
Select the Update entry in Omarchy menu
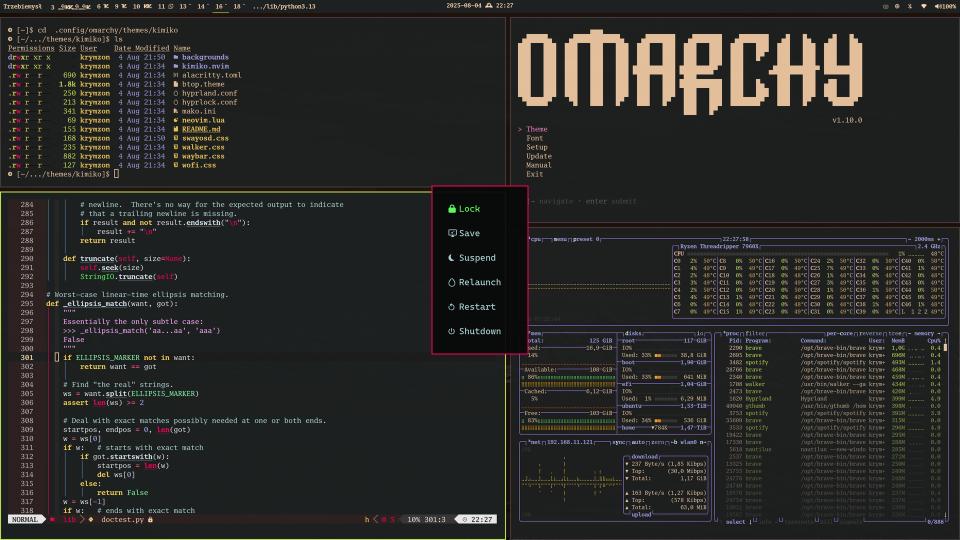pos(539,156)
